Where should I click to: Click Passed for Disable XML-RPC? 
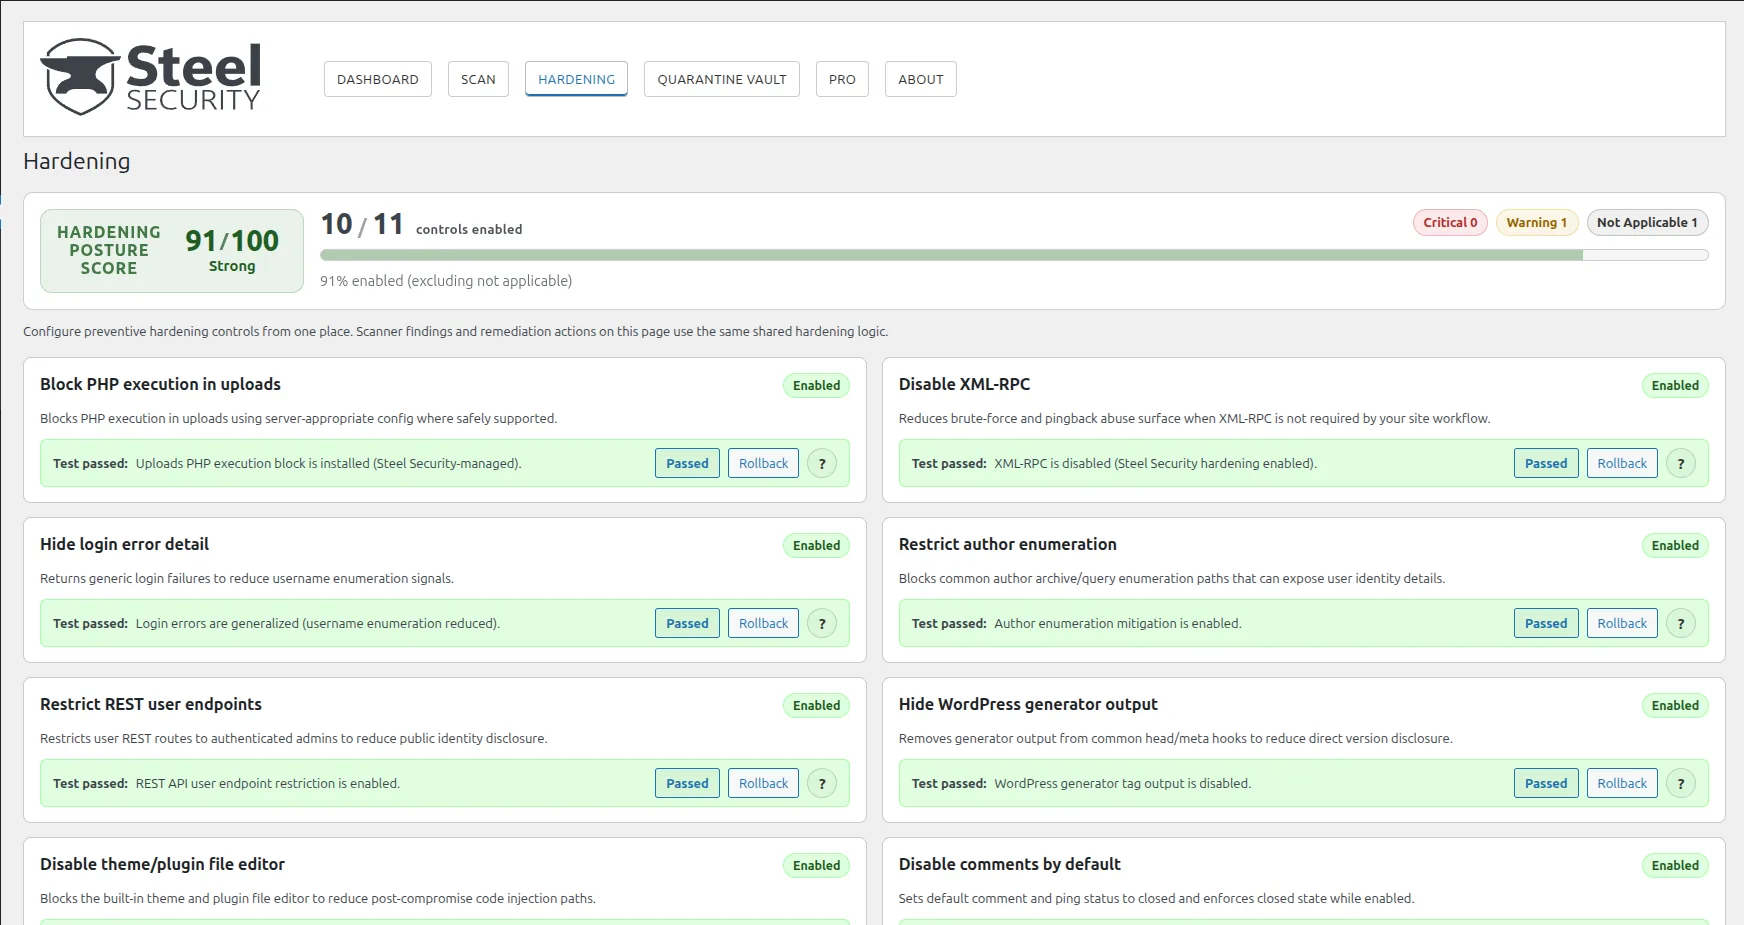point(1546,463)
